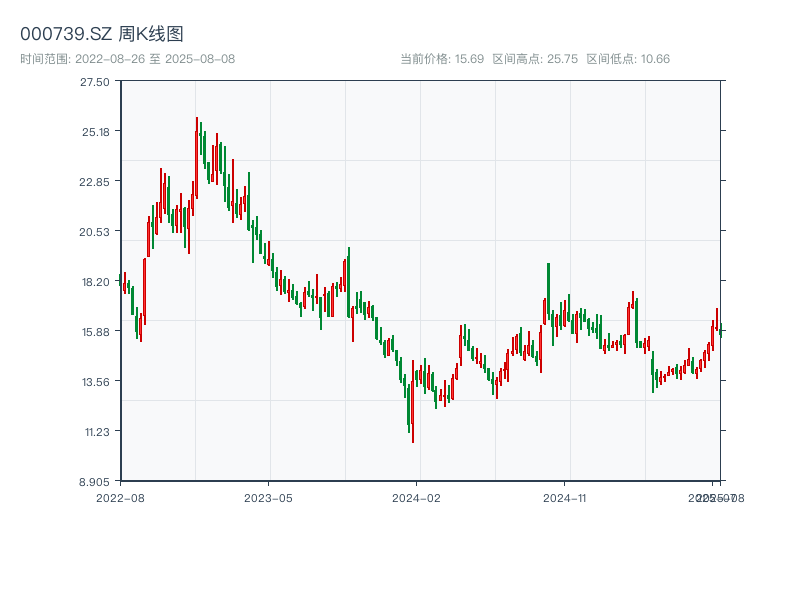This screenshot has height=600, width=800.
Task: Click the 区间高点 25.75 label
Action: coord(535,59)
